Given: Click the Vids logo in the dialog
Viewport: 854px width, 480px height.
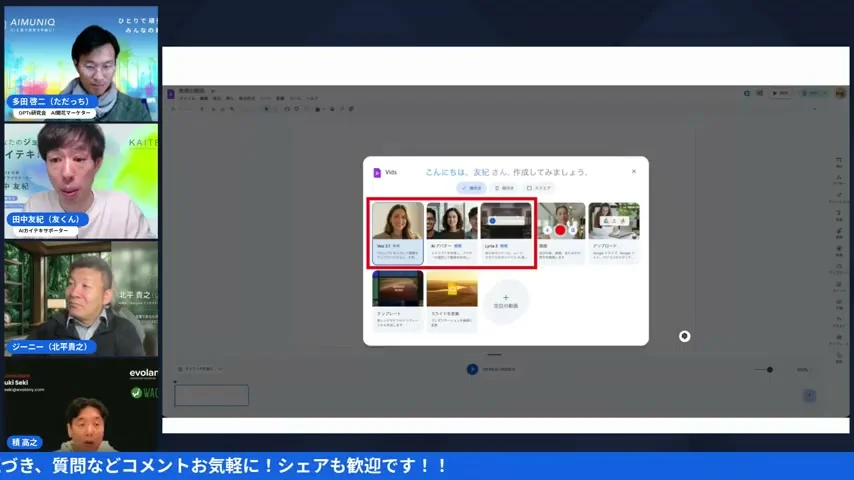Looking at the screenshot, I should tap(377, 172).
